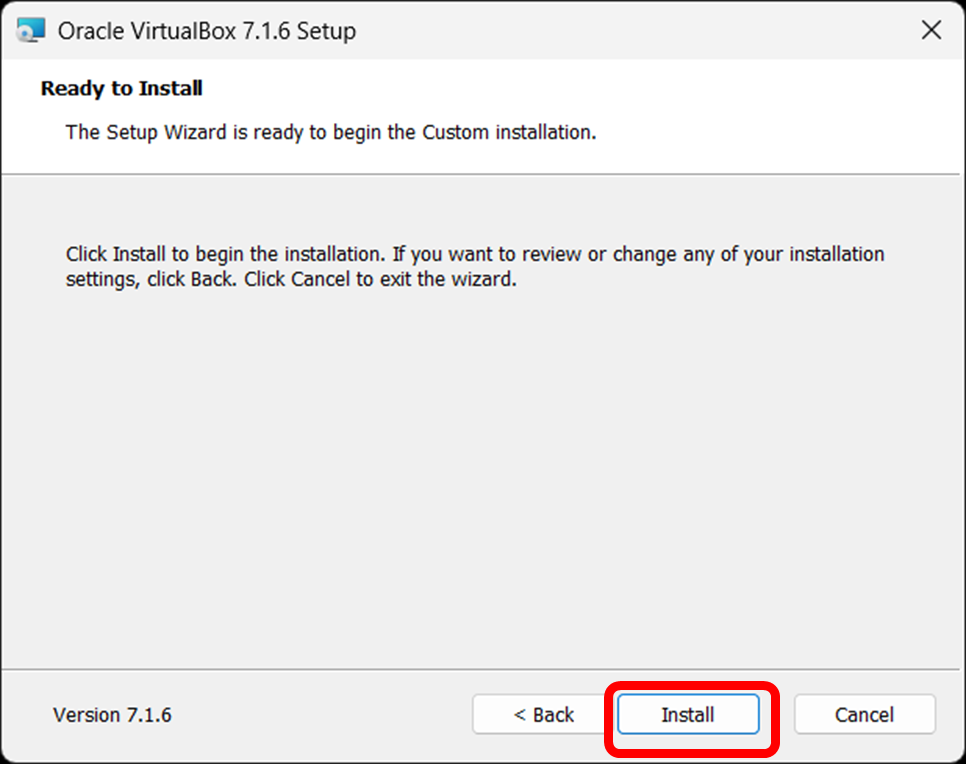
Task: Close the VirtualBox Setup window
Action: [931, 30]
